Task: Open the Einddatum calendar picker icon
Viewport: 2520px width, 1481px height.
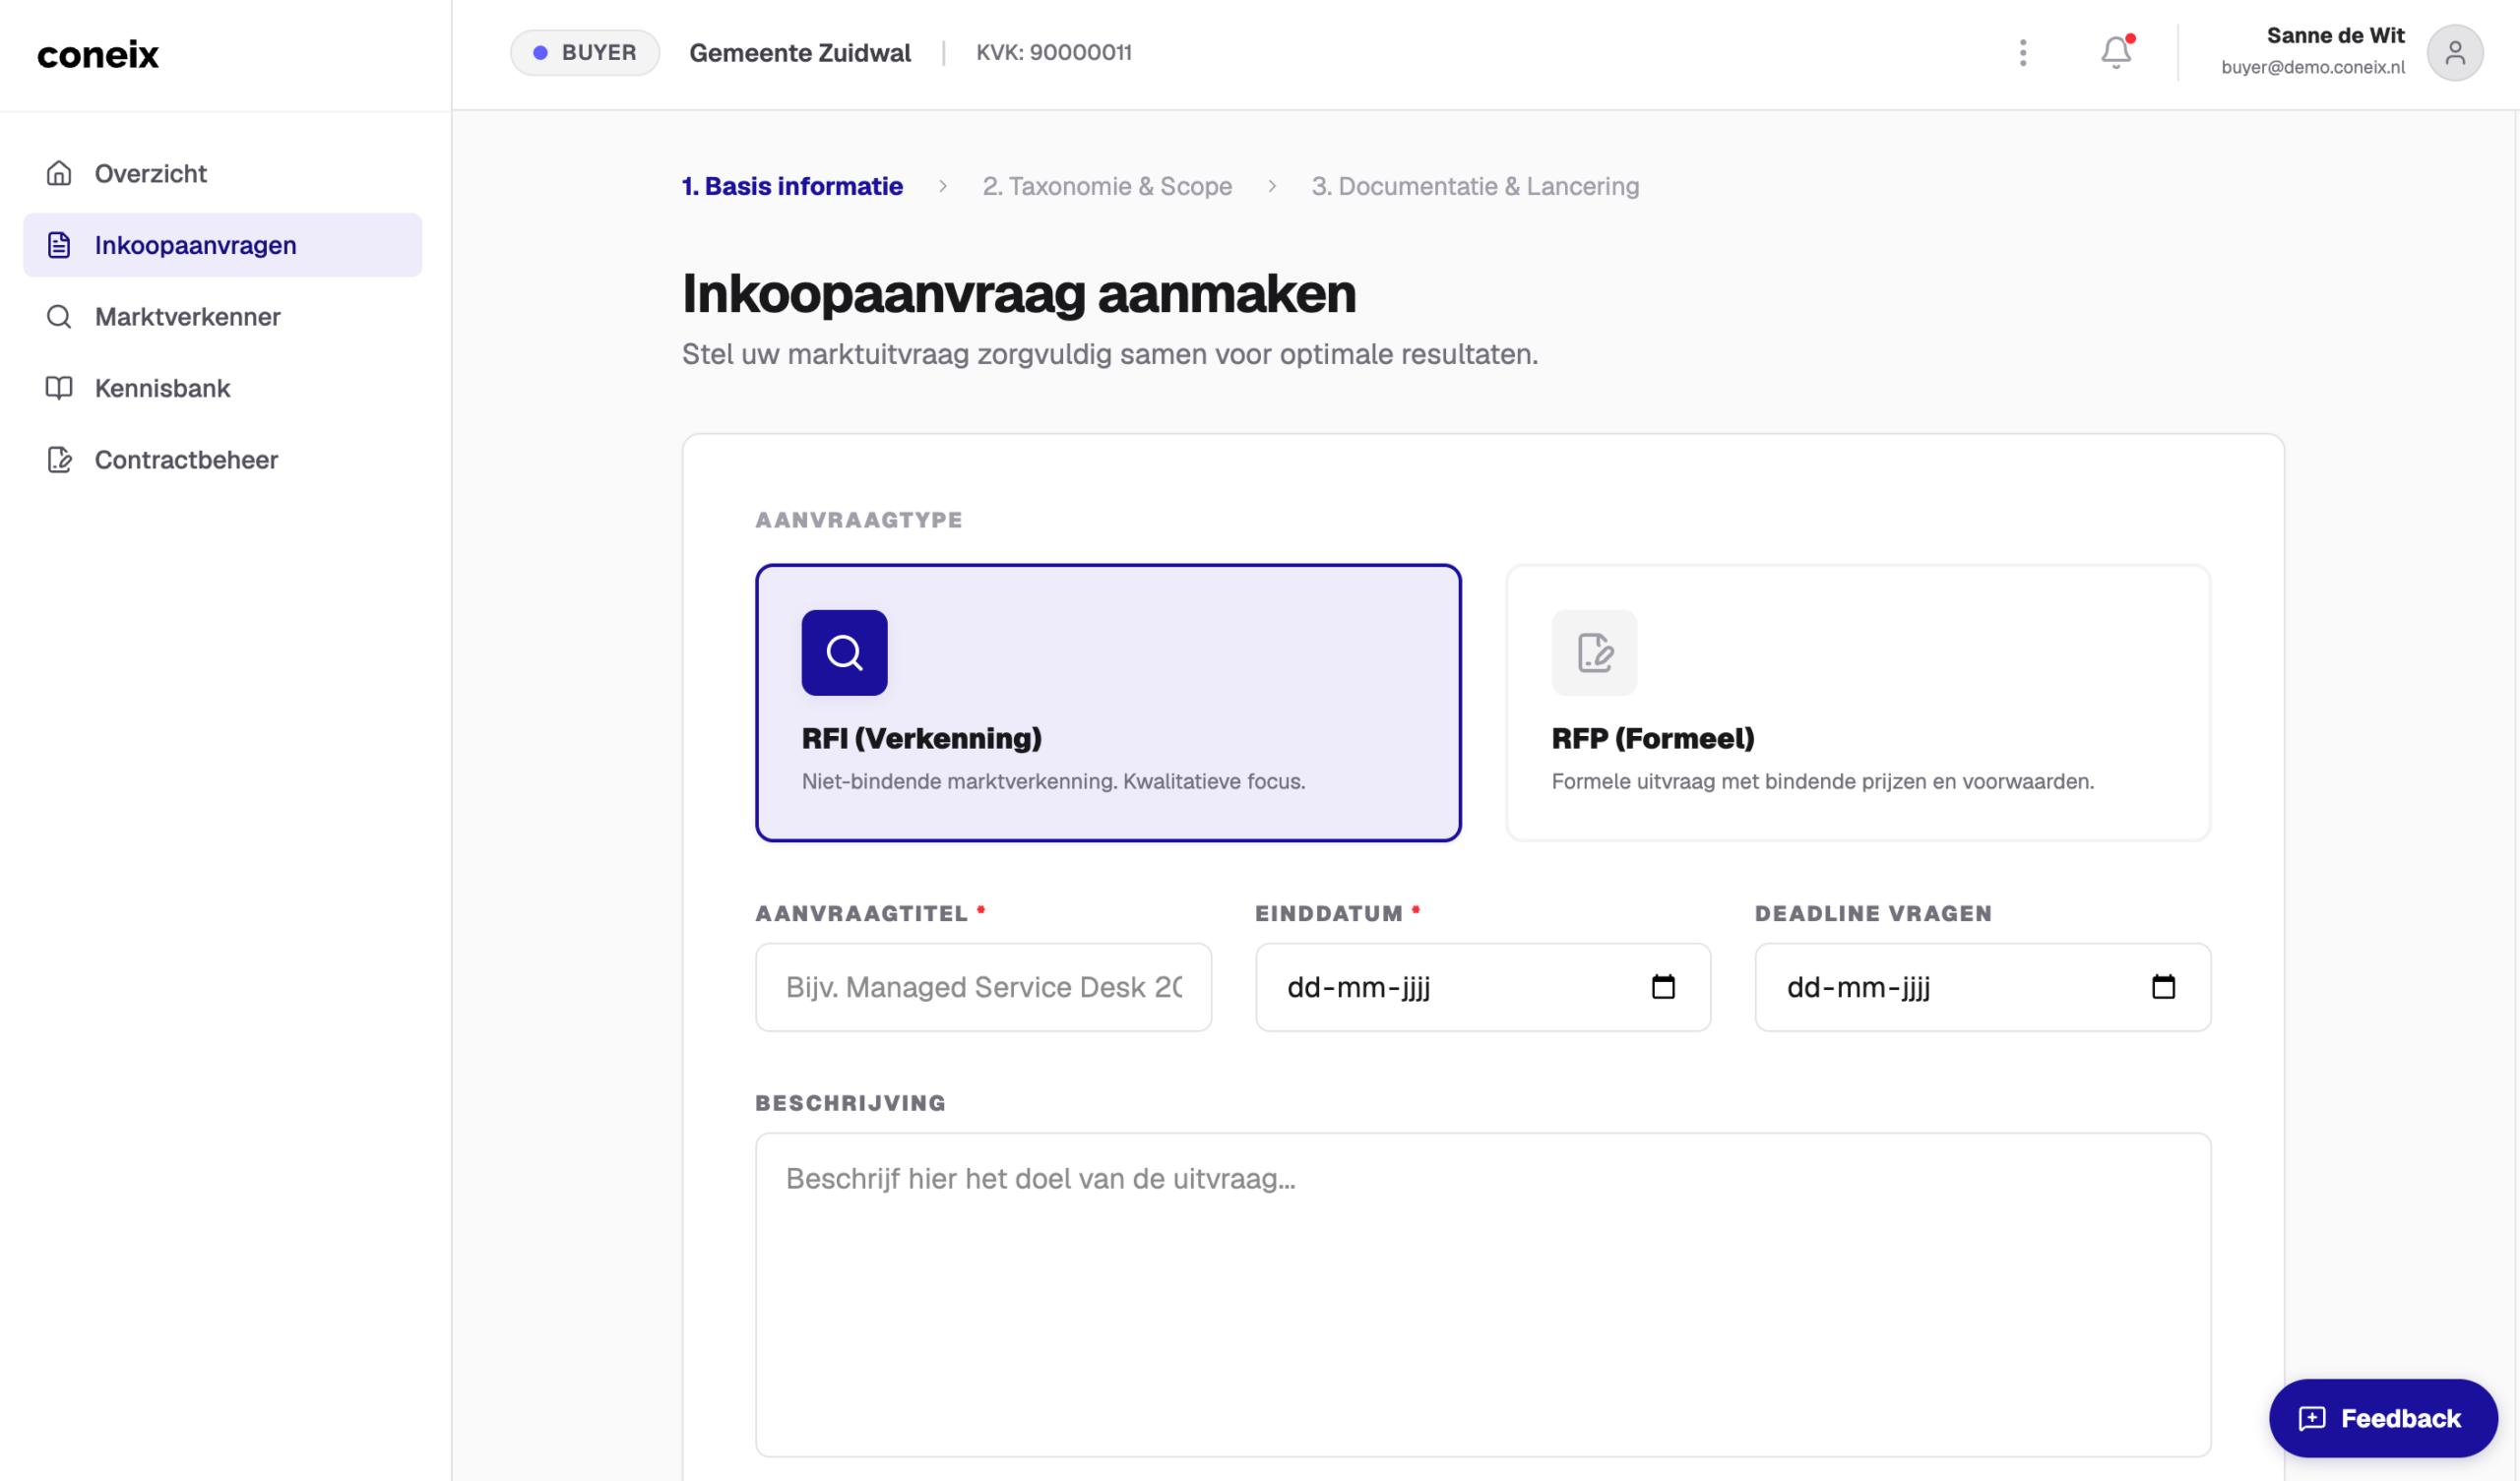Action: [x=1663, y=987]
